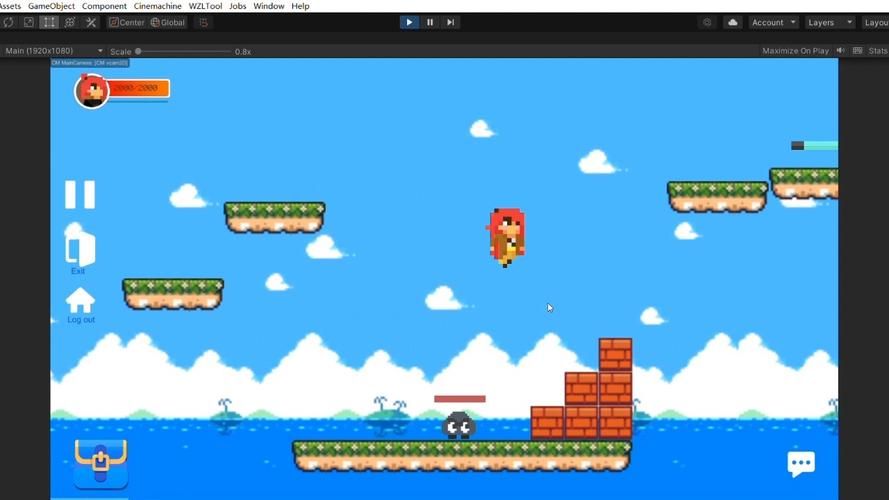Toggle Maximize On Play
889x500 pixels.
[795, 50]
